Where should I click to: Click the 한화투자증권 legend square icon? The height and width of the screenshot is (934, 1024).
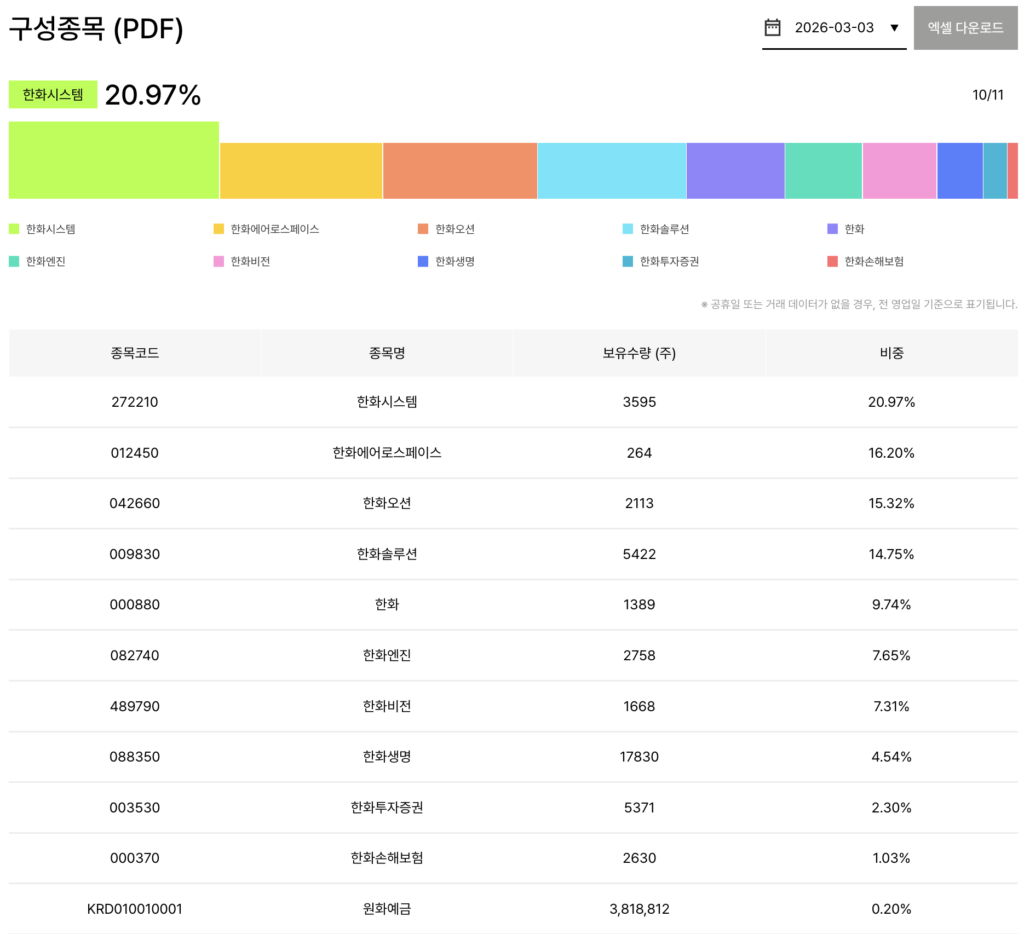click(628, 261)
